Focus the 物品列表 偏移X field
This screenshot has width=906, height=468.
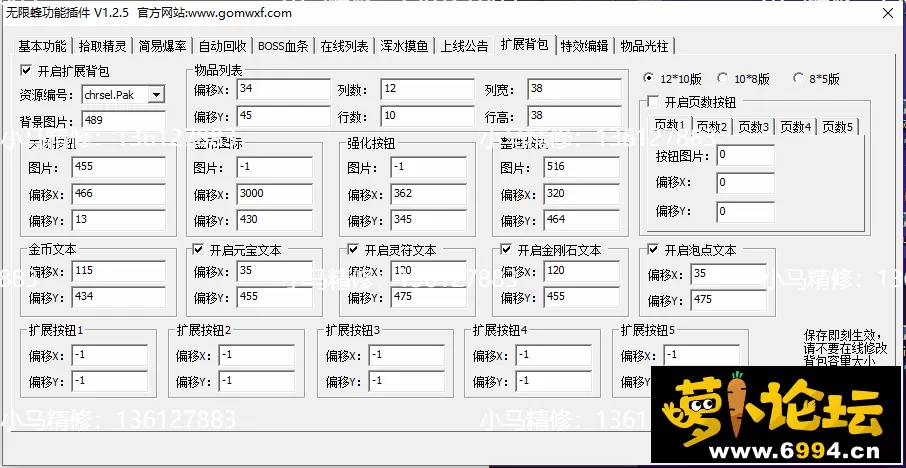click(x=284, y=89)
